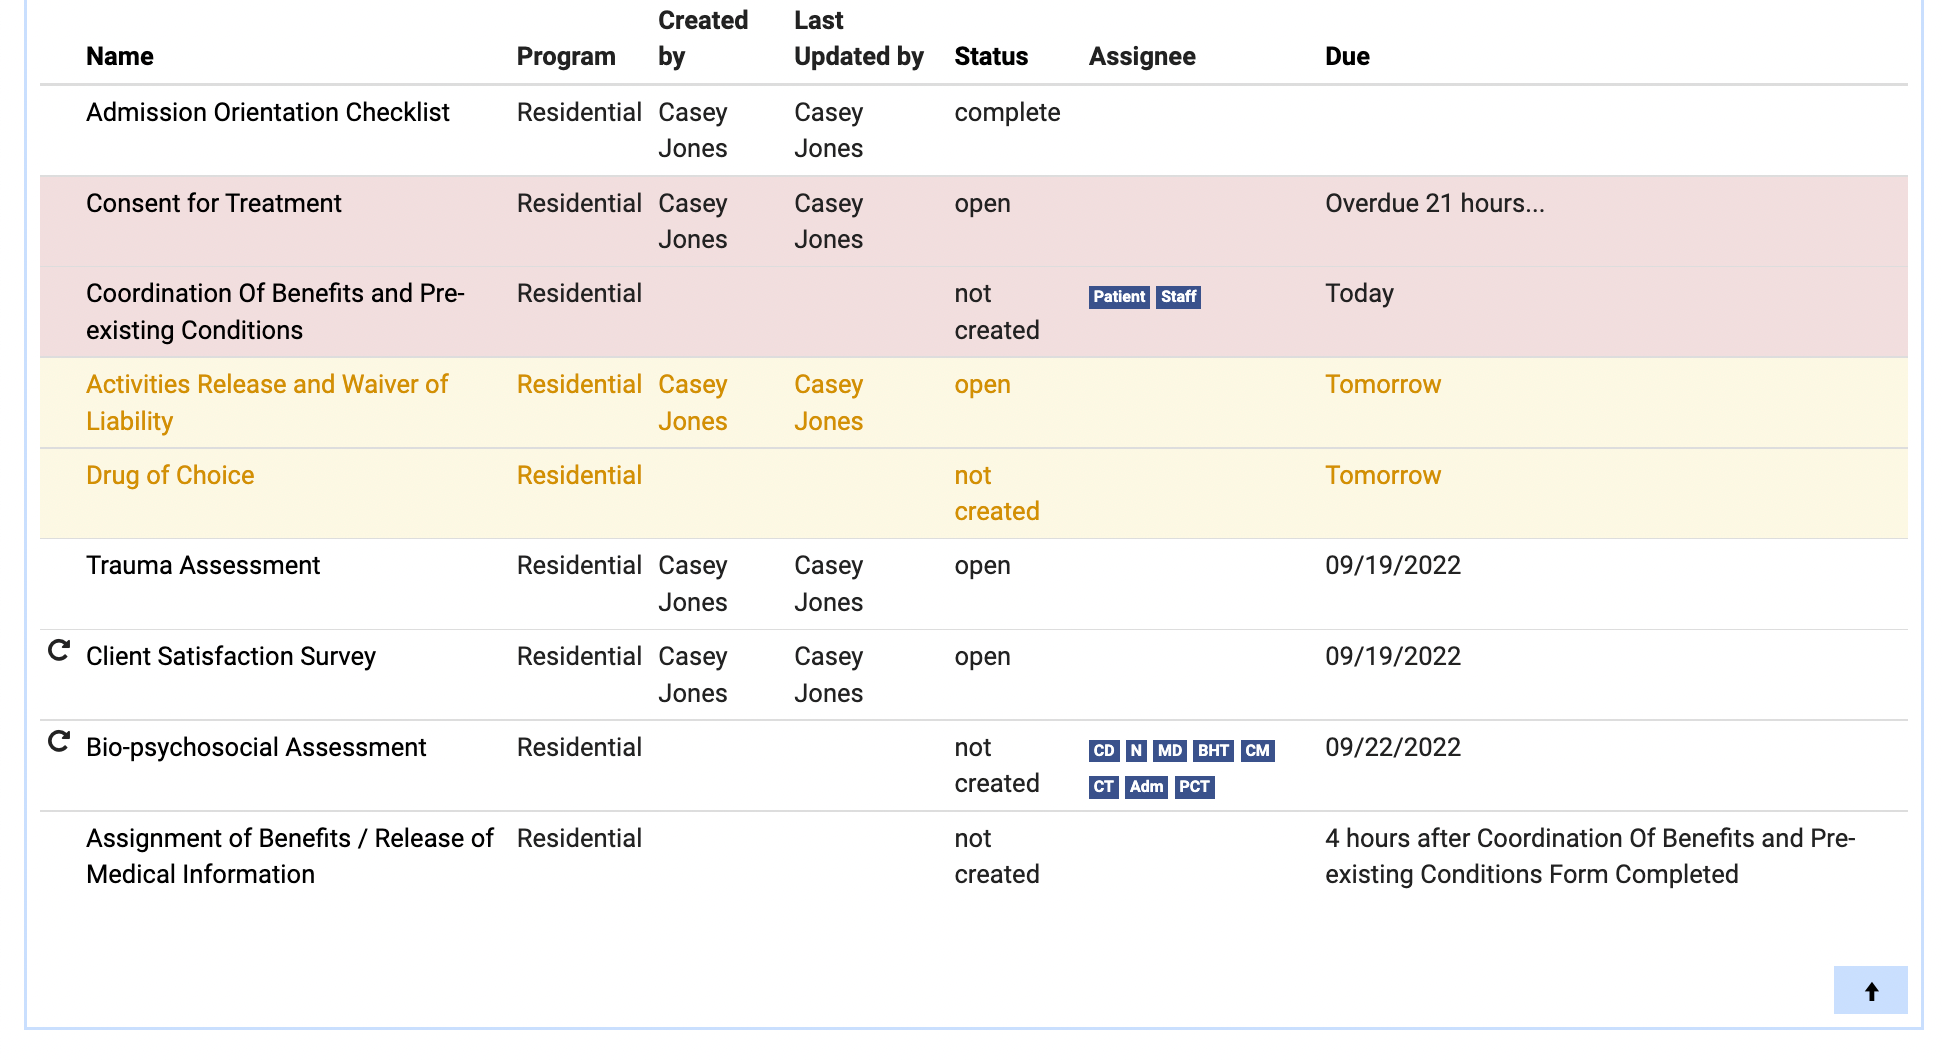Click the Name column header

(x=120, y=56)
